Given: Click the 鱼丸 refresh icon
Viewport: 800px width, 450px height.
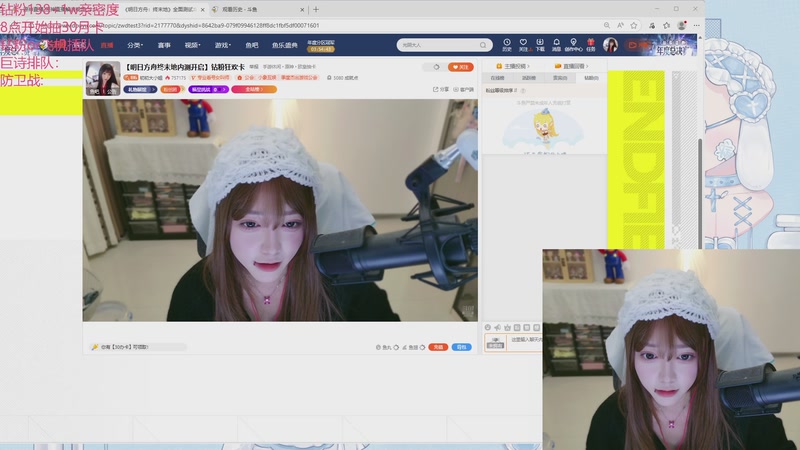Looking at the screenshot, I should [x=396, y=347].
